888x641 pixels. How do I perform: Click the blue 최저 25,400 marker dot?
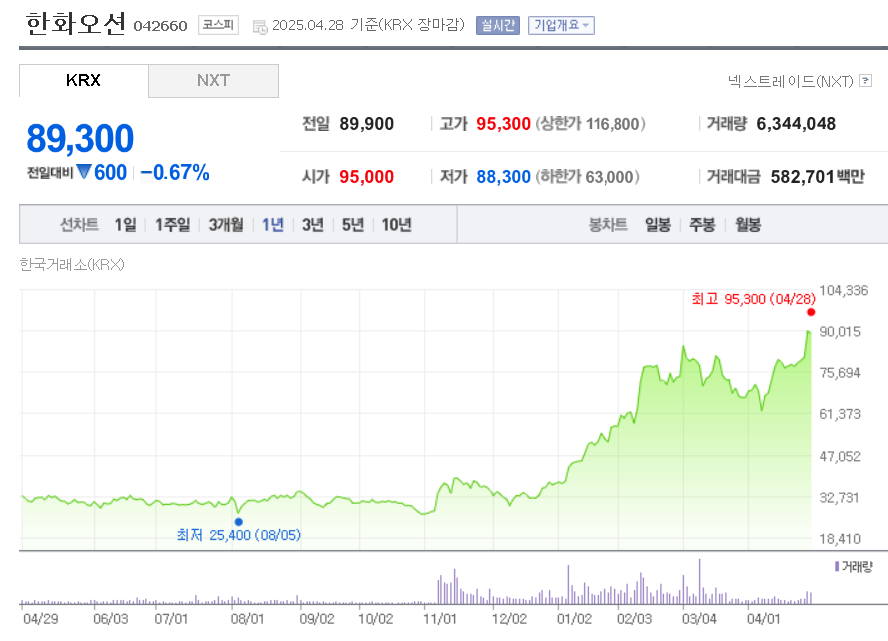click(238, 522)
